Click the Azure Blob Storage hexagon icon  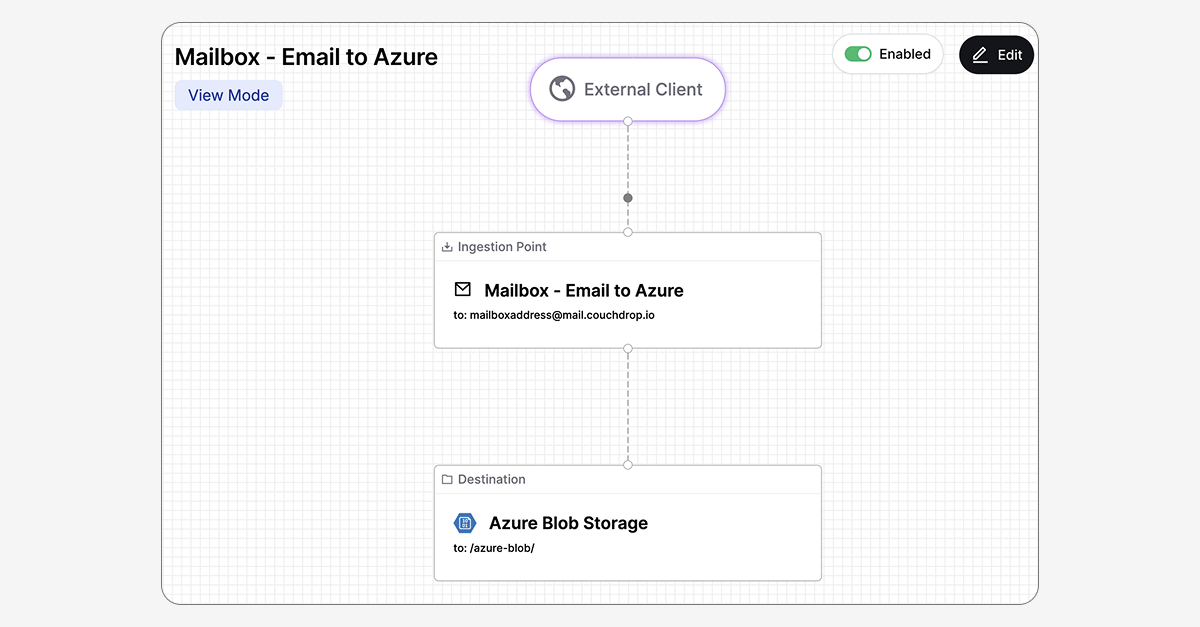pos(465,522)
